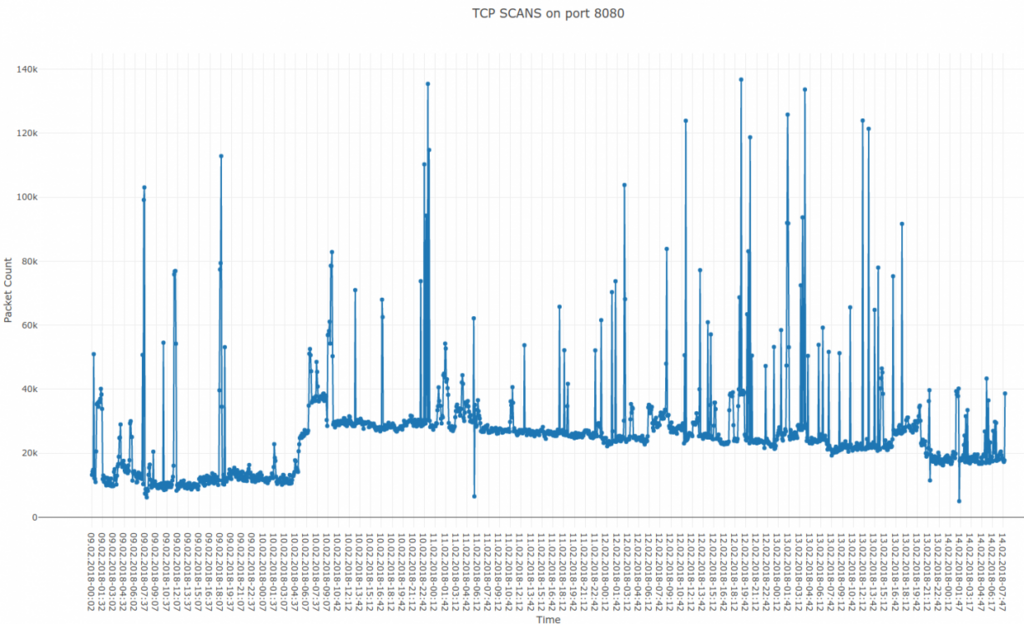Select the 40k y-axis tick label
1024x624 pixels.
click(x=29, y=389)
